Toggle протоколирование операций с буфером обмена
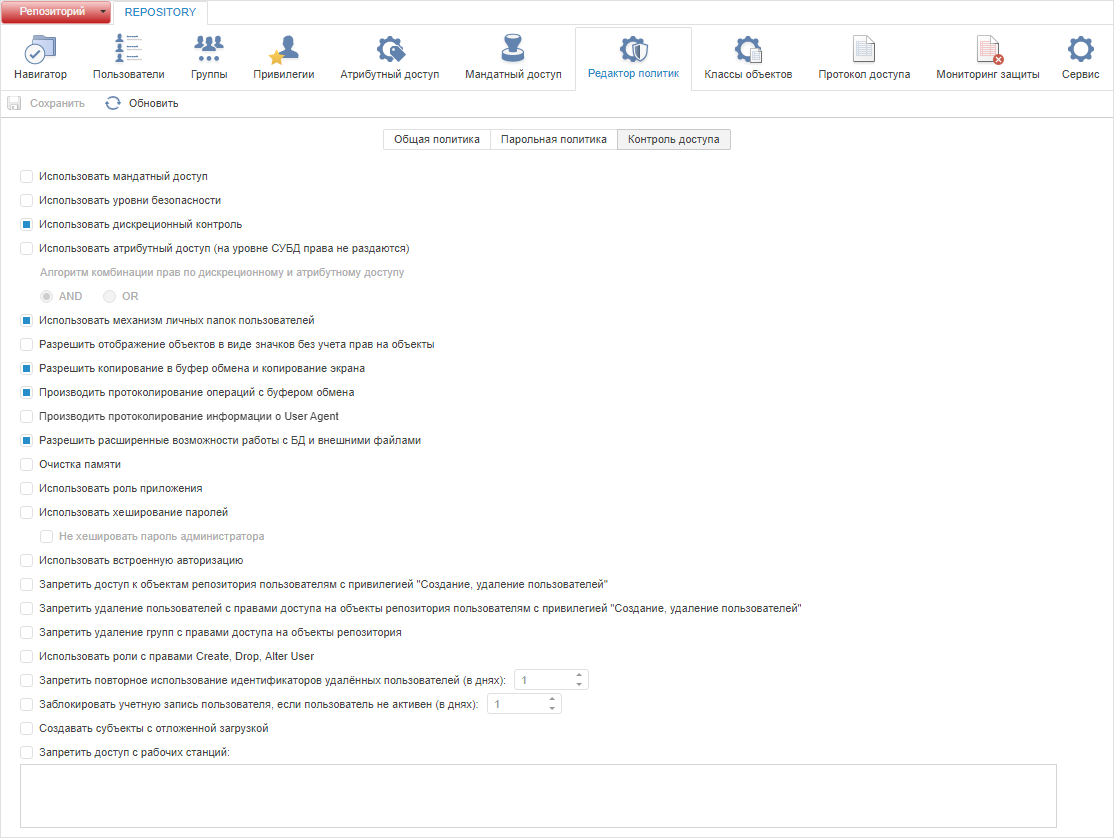 coord(26,393)
